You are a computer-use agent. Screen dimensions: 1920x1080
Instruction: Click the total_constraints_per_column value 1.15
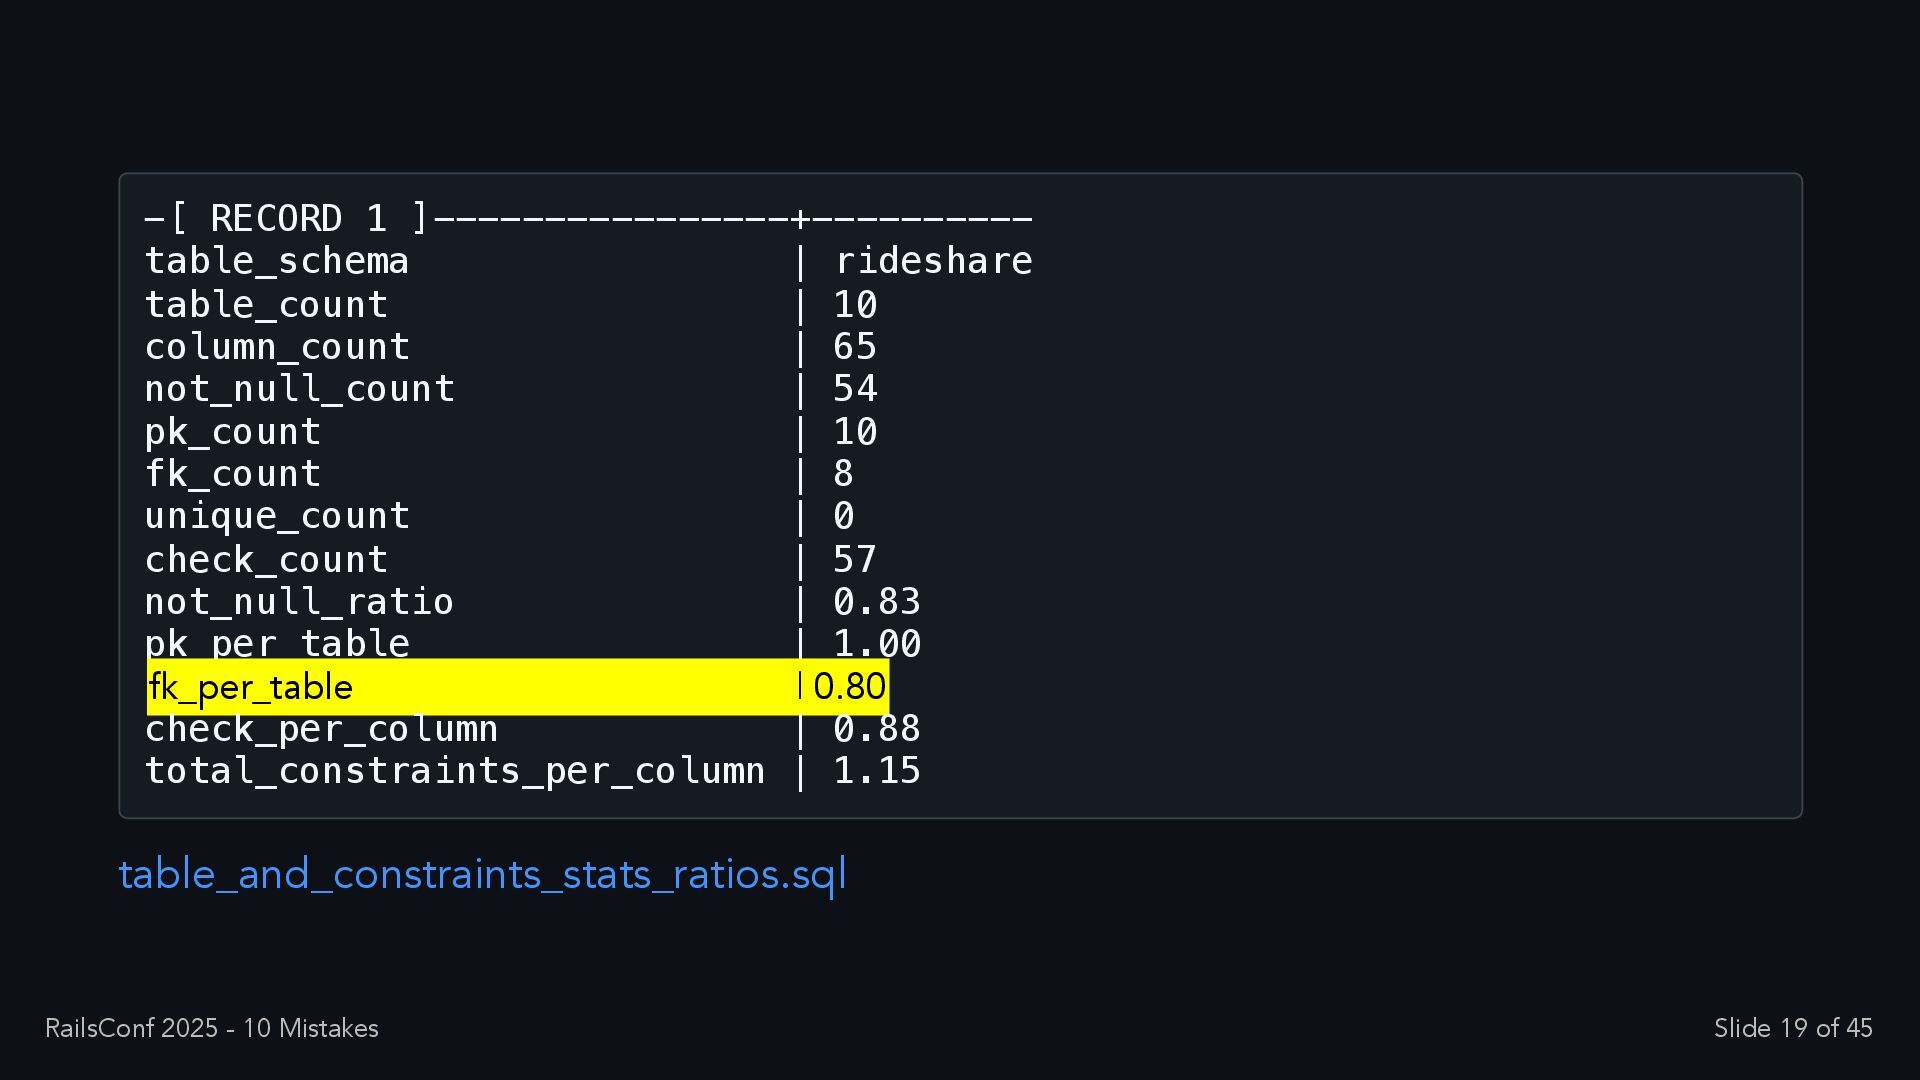pyautogui.click(x=877, y=771)
